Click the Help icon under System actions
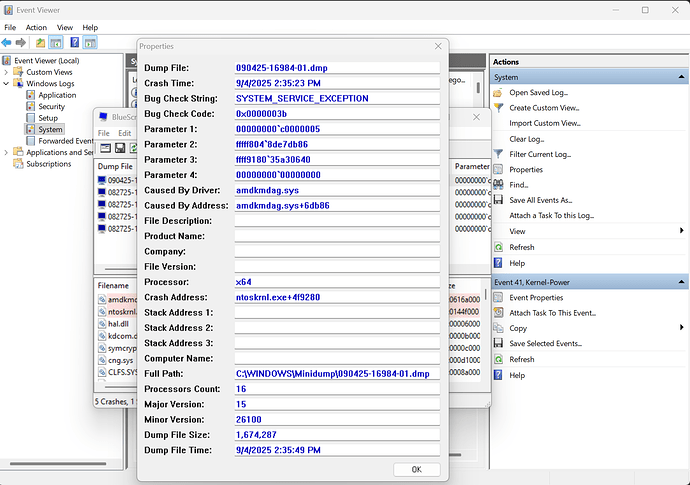Screen dimensions: 690x485 coord(498,263)
